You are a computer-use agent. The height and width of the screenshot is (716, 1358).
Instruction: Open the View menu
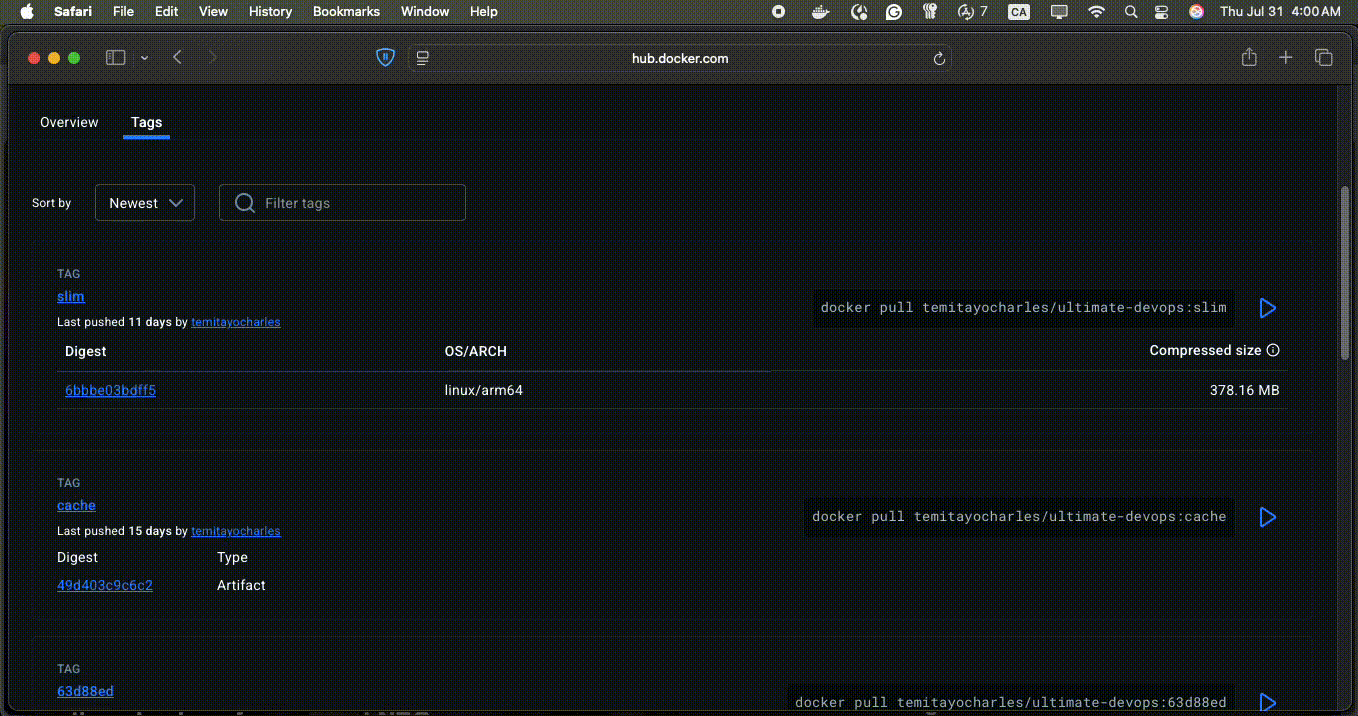tap(213, 12)
